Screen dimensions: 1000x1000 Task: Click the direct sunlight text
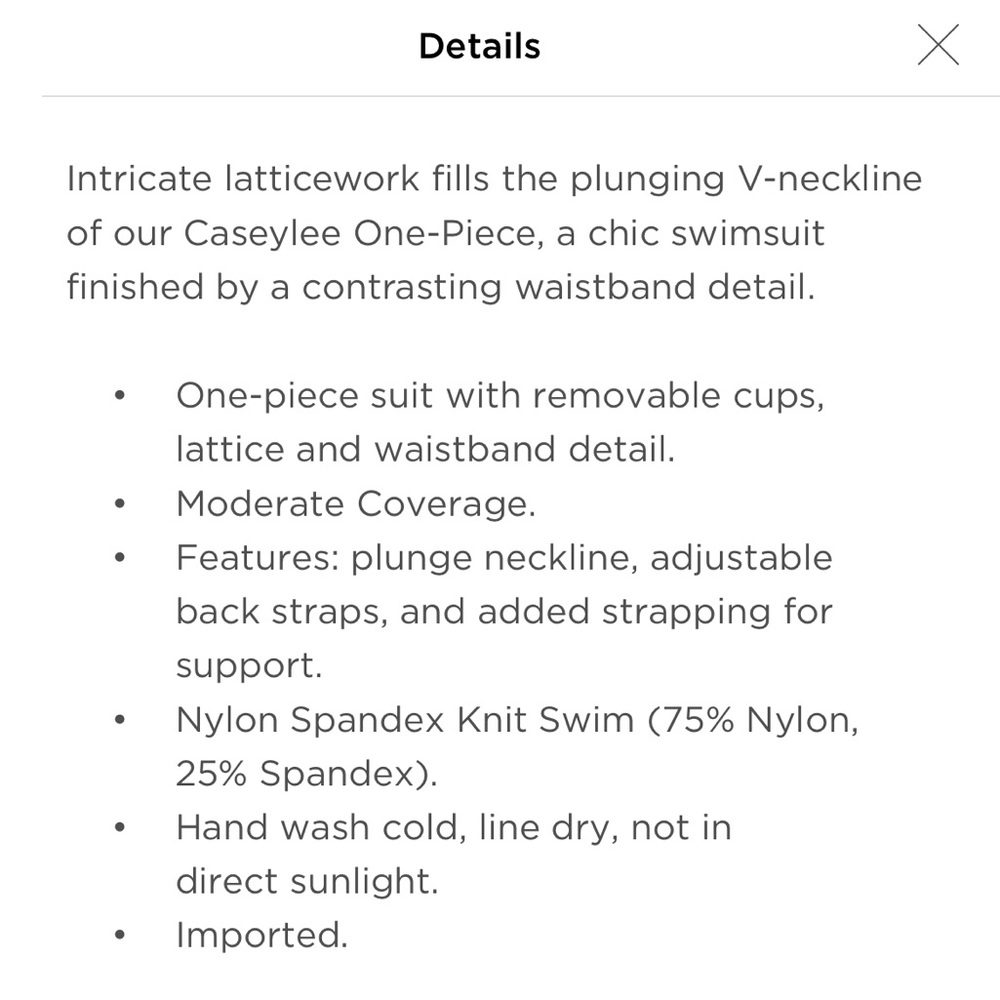[307, 881]
